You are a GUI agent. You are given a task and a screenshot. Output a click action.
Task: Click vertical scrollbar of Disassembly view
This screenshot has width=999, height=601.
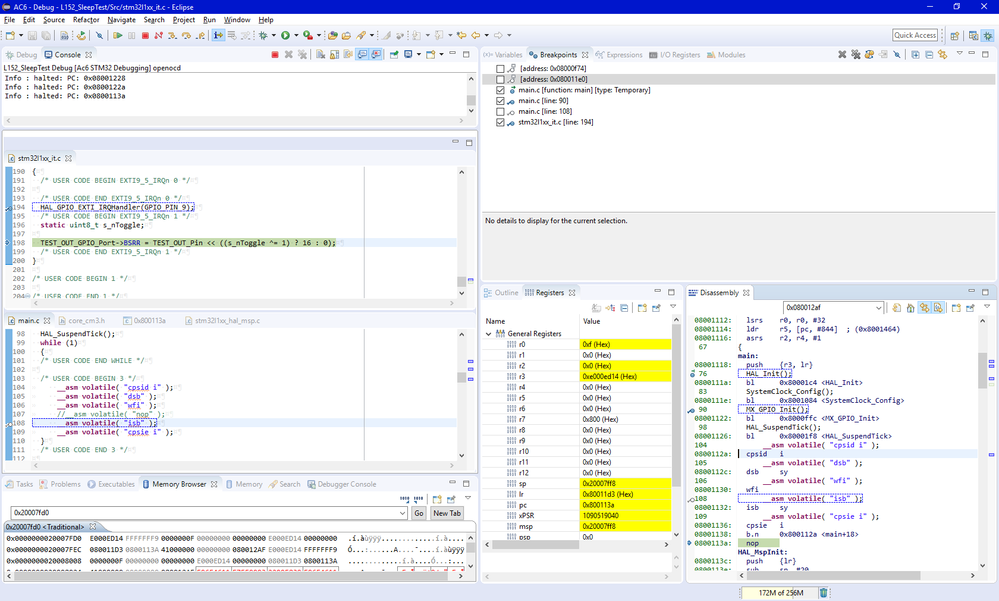click(x=982, y=443)
